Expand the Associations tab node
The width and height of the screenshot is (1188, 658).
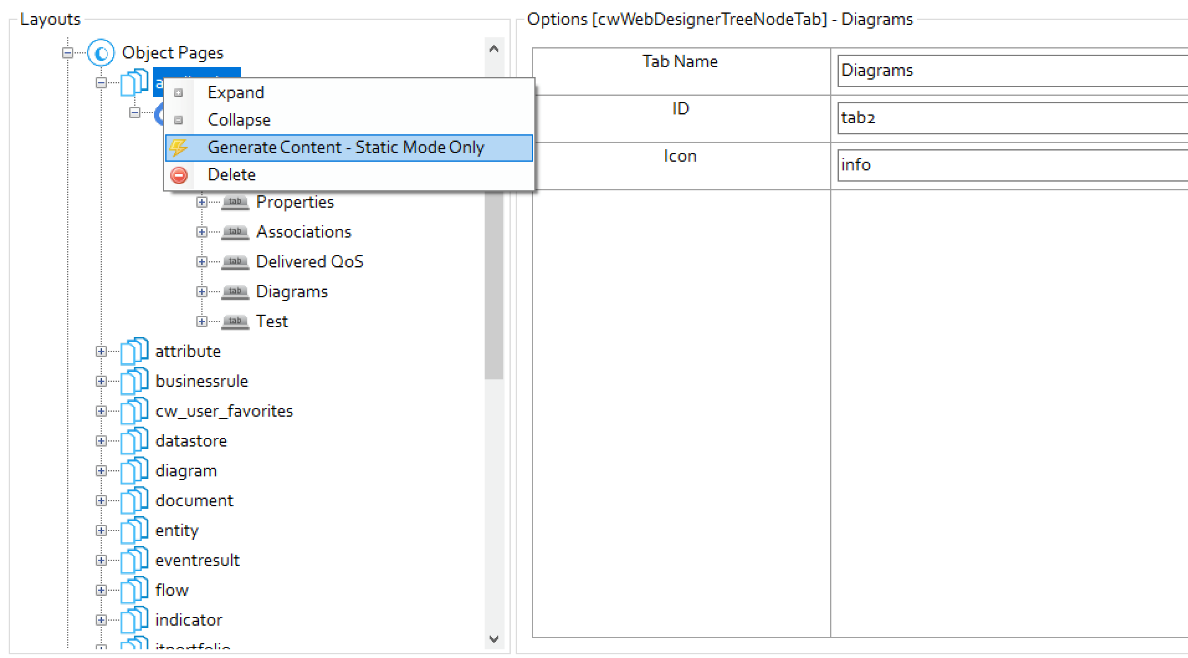coord(202,232)
